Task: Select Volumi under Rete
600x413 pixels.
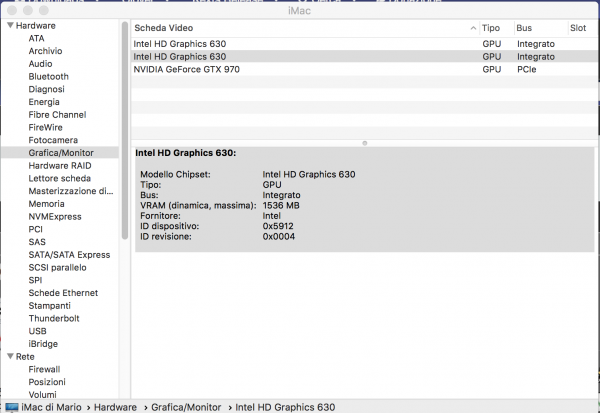Action: pos(42,394)
